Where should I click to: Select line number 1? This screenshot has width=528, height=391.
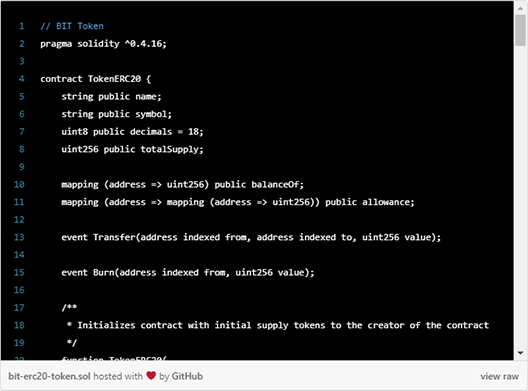[22, 26]
